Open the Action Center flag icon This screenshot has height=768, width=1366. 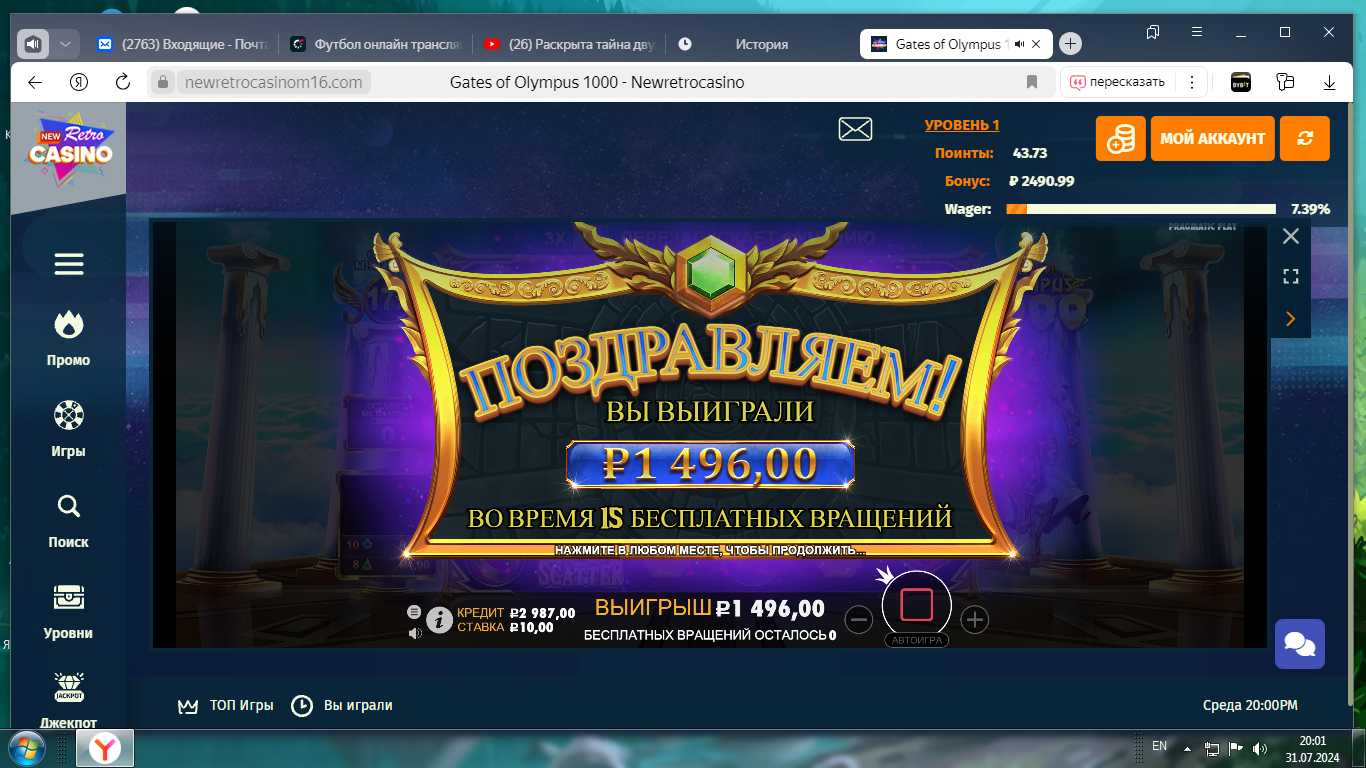coord(1235,748)
